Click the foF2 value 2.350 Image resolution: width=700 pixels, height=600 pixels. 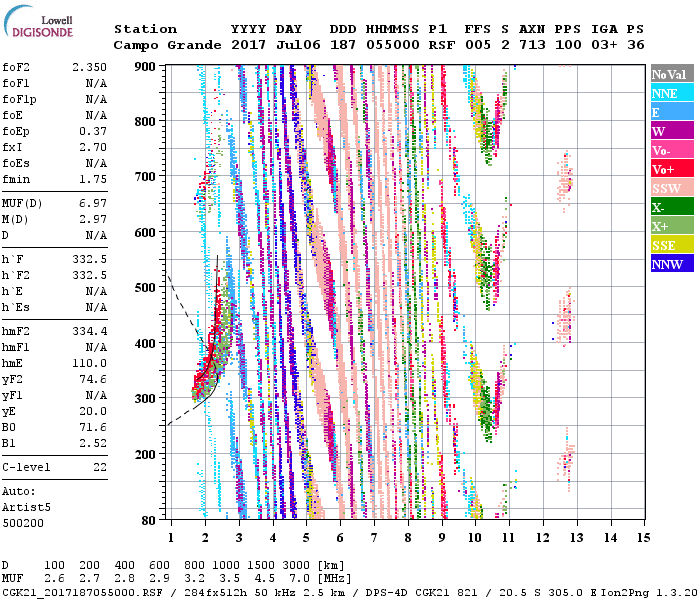click(88, 67)
